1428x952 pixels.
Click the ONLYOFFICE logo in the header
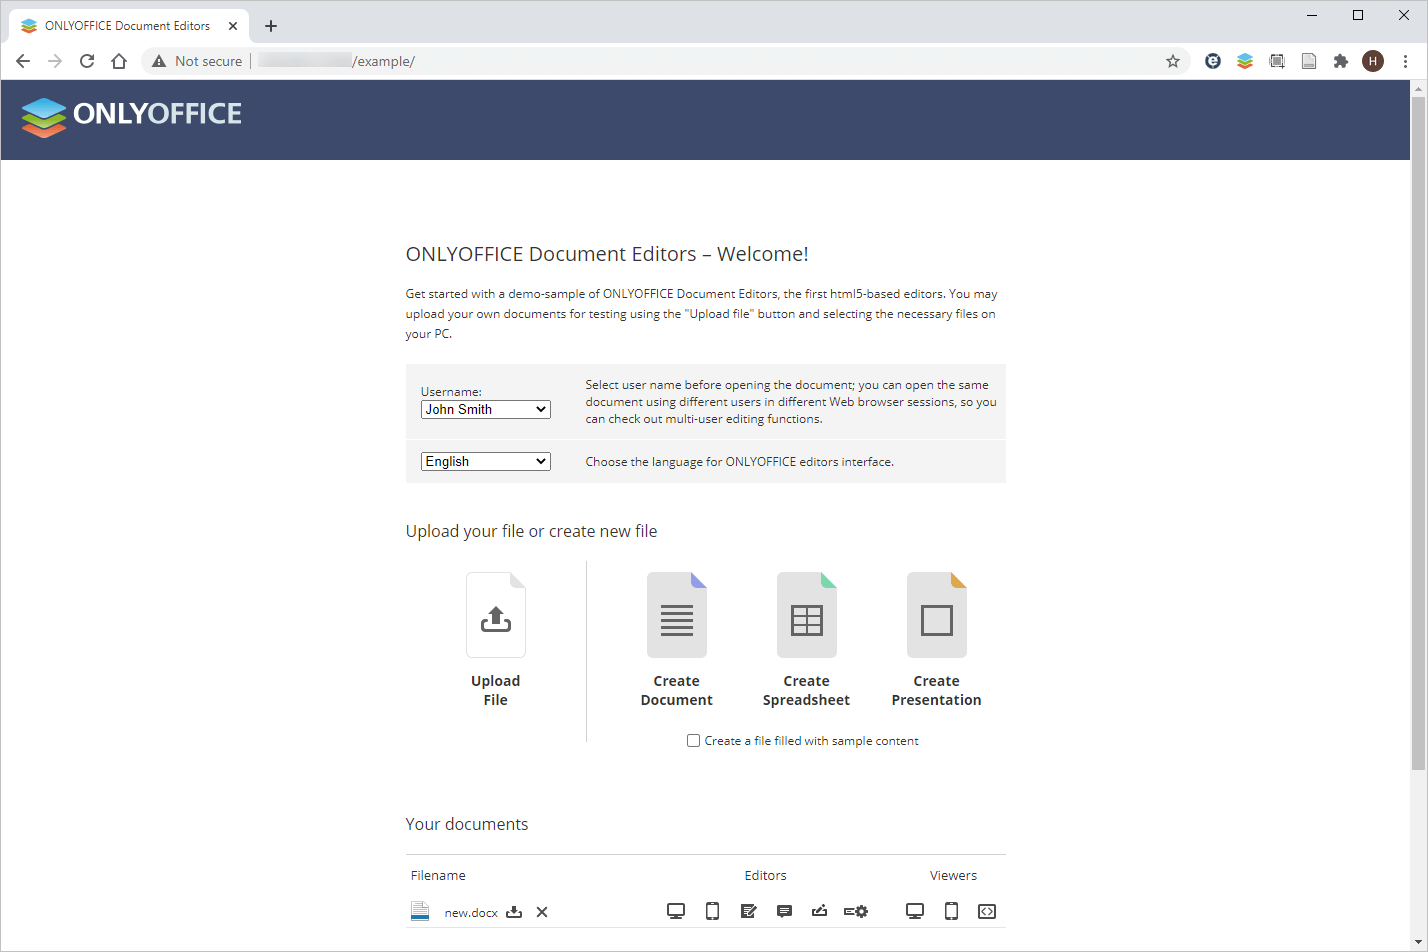[132, 116]
